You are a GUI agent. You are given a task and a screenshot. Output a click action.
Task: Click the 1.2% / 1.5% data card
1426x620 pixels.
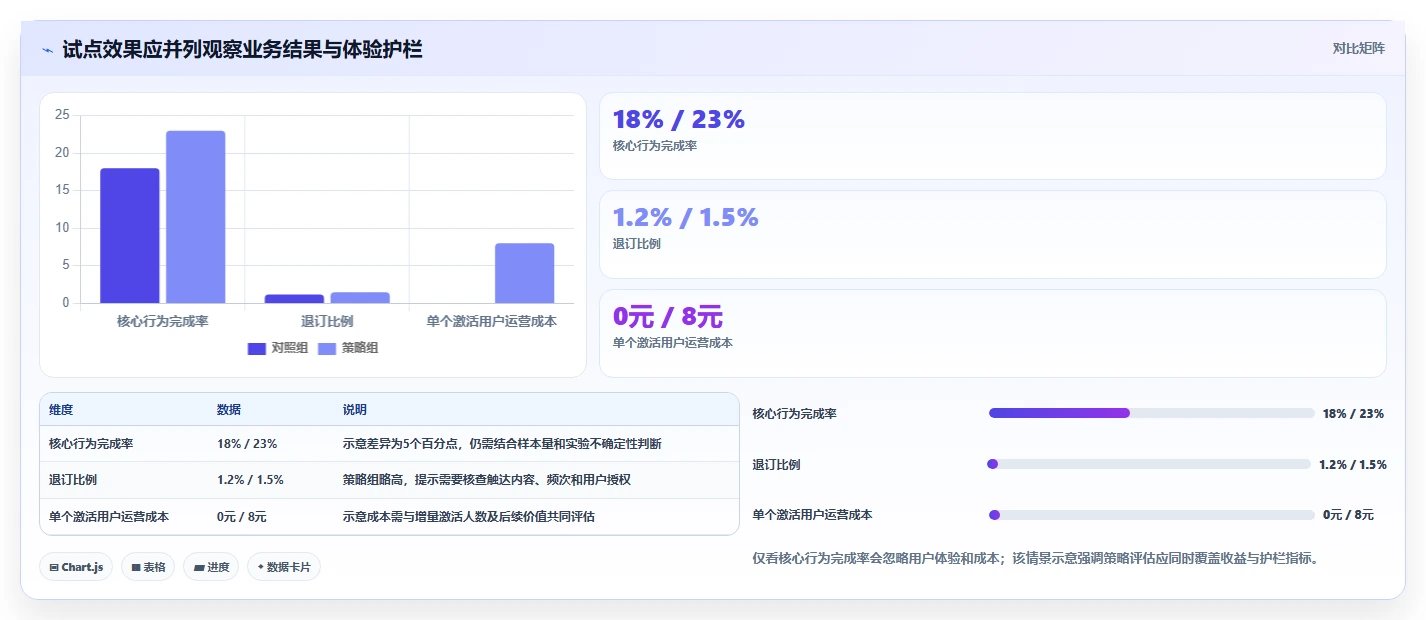pos(992,234)
